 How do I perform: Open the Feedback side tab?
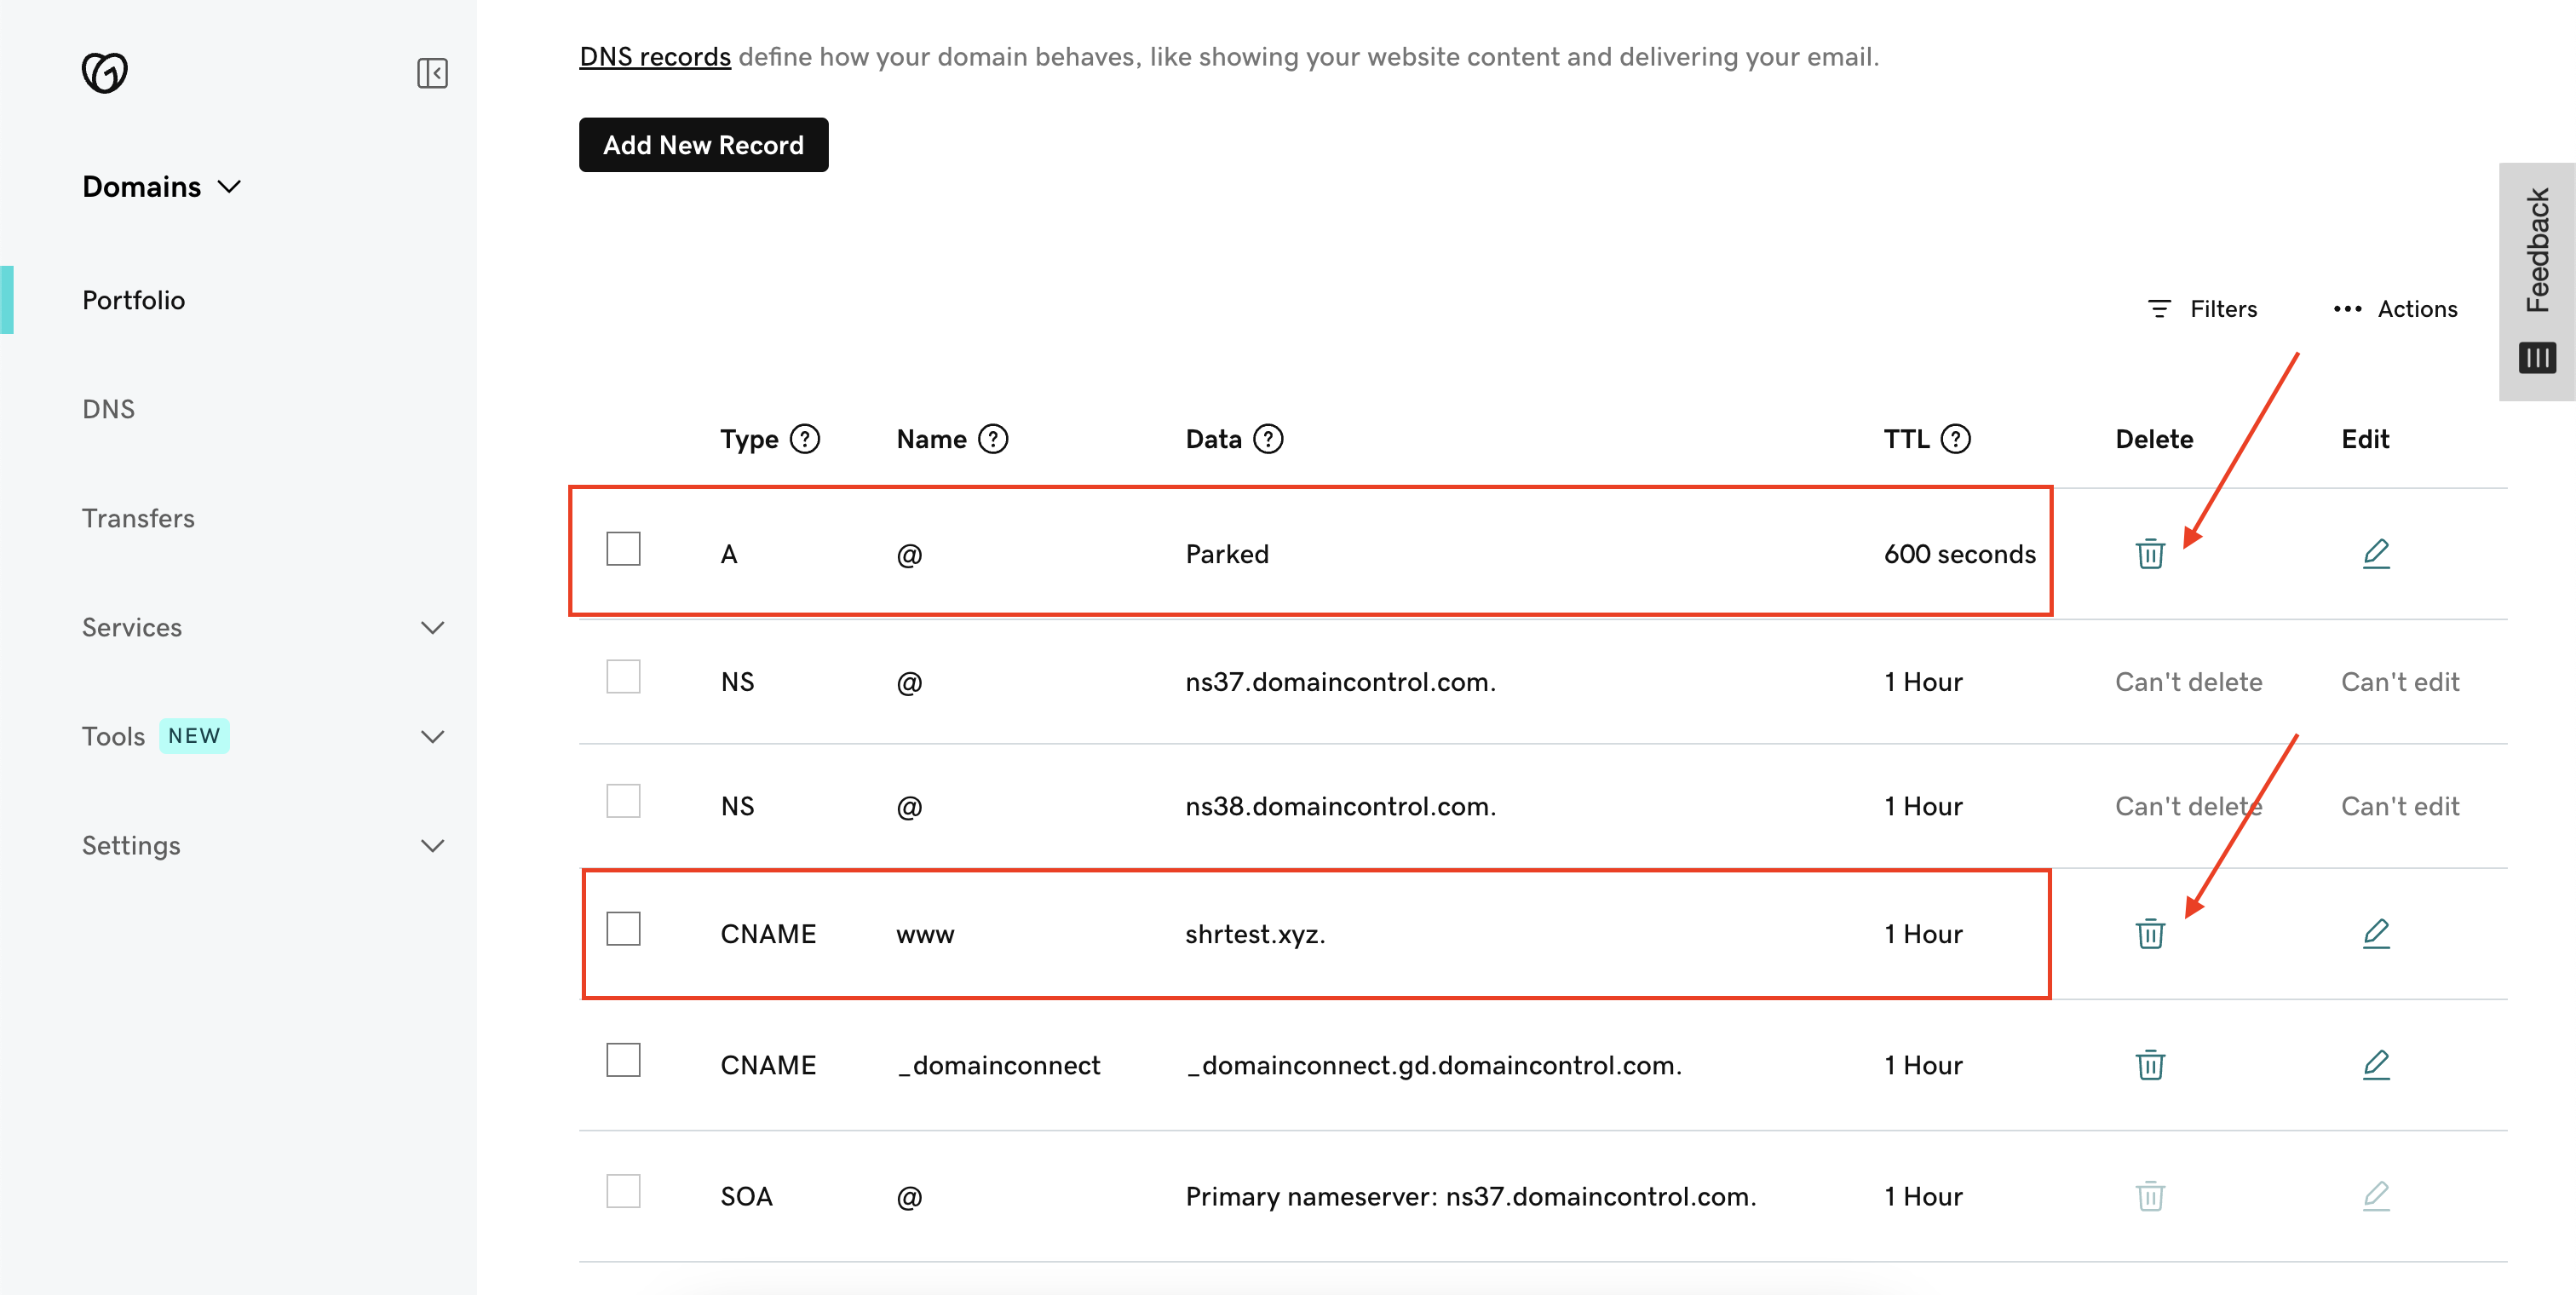[x=2536, y=250]
